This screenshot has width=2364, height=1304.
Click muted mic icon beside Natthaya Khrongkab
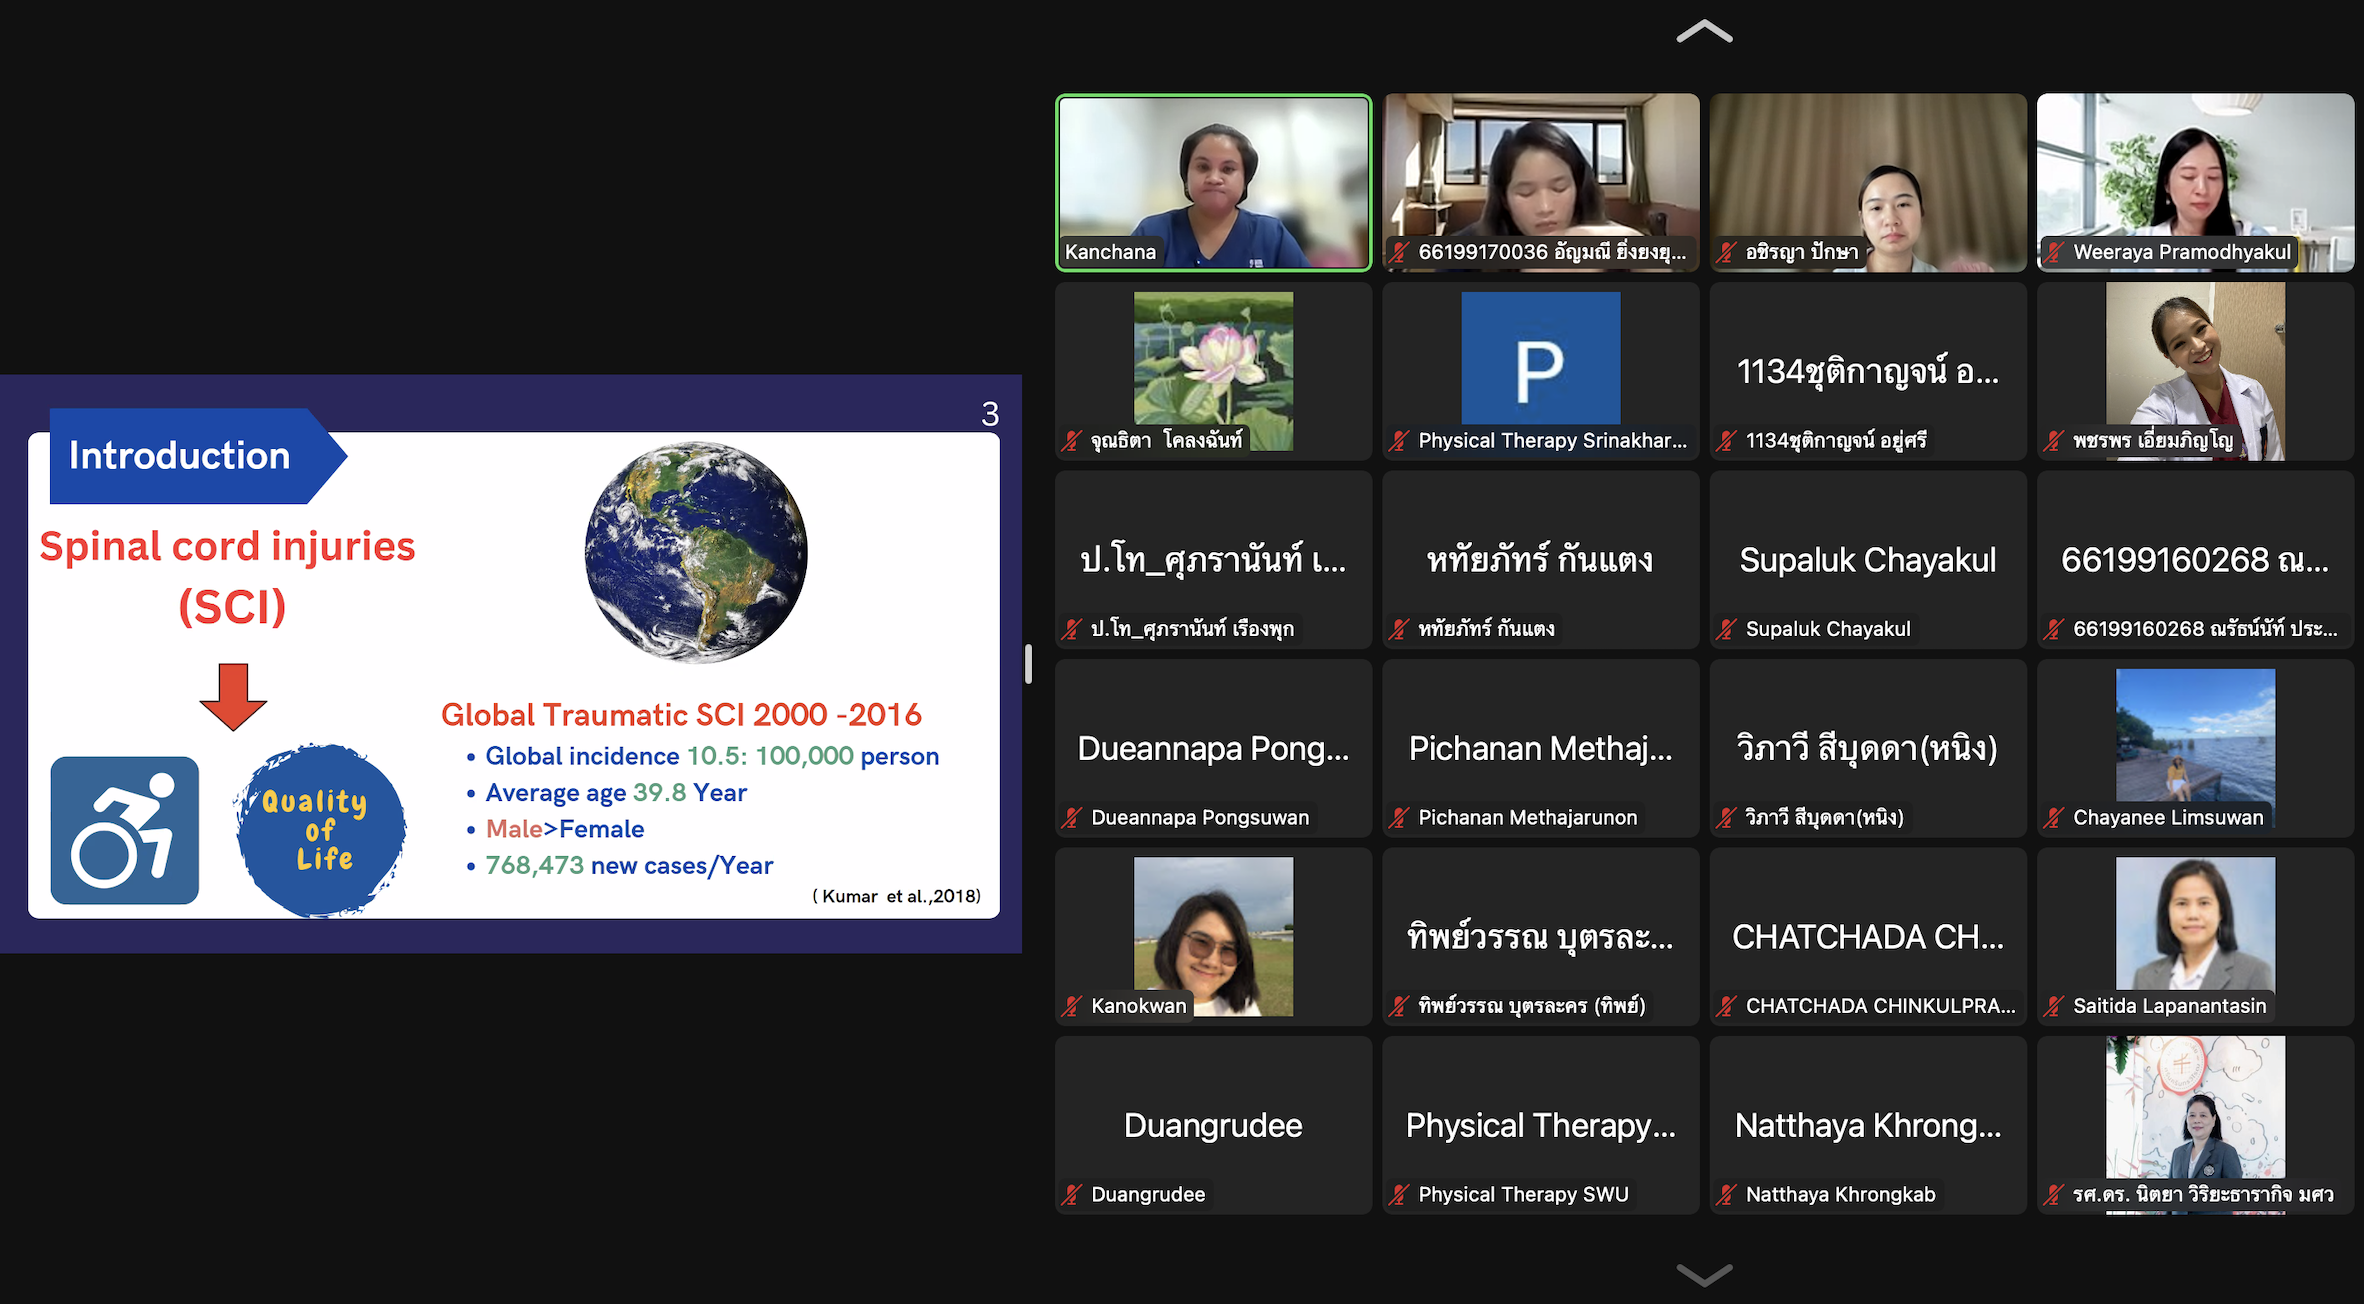tap(1727, 1194)
